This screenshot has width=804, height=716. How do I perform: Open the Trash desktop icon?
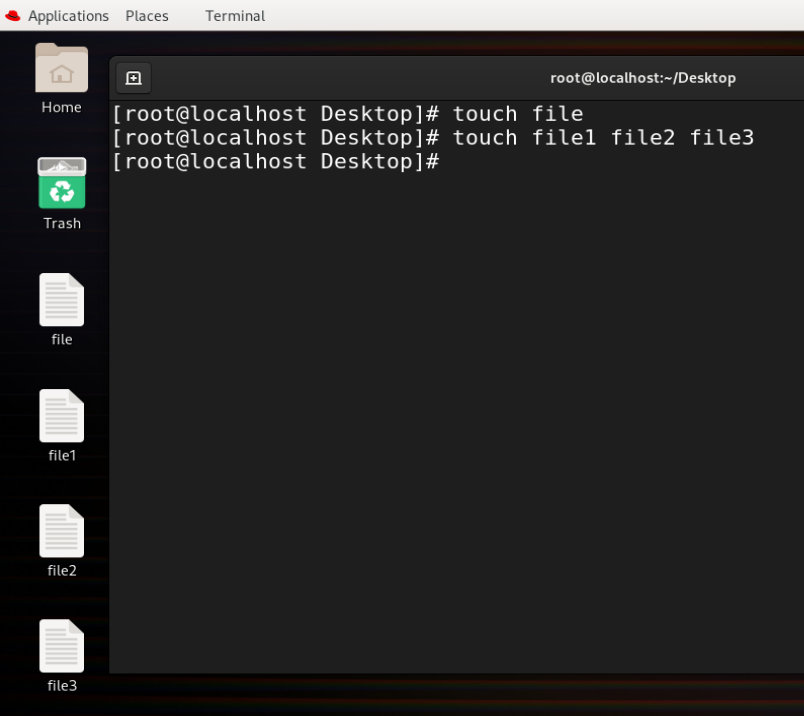click(x=62, y=183)
